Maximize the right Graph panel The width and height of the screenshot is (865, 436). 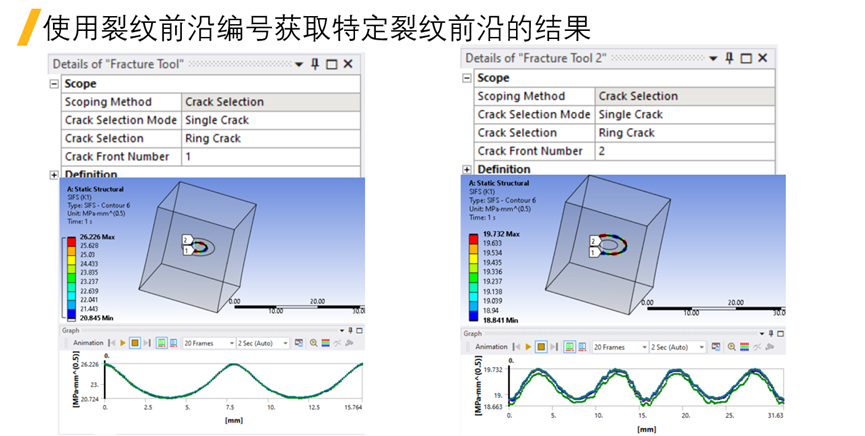[781, 333]
